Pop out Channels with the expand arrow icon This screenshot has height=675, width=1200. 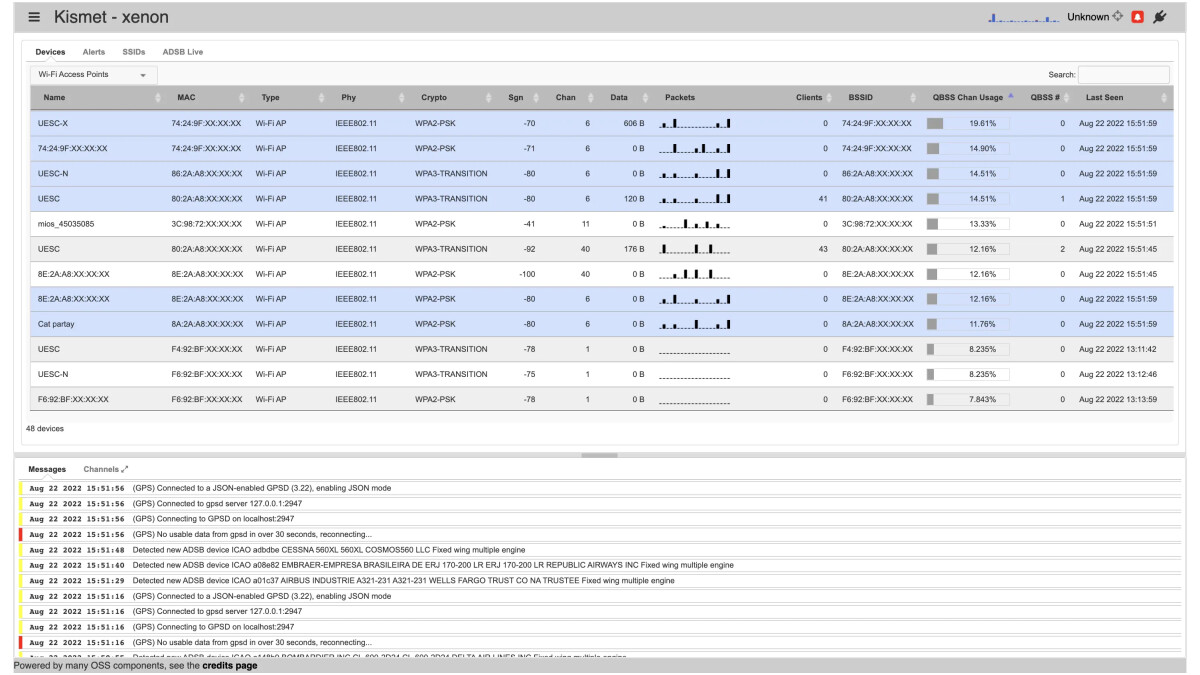(125, 469)
